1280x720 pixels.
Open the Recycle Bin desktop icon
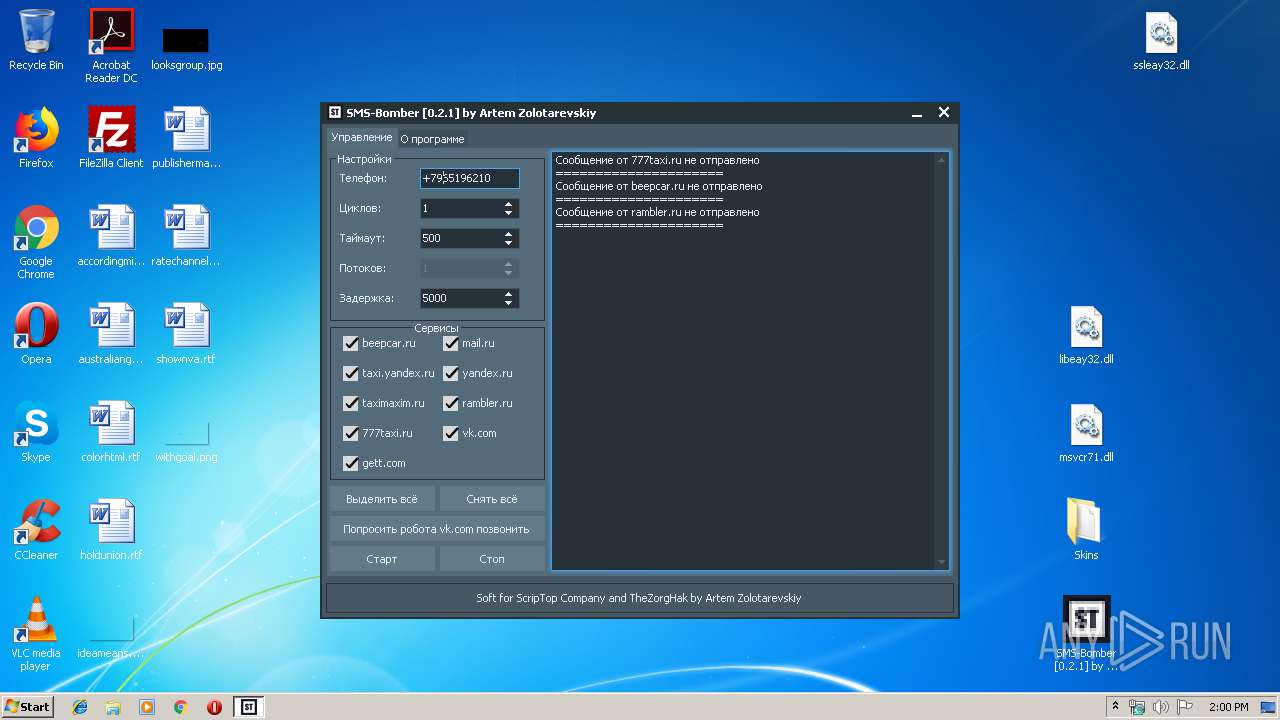point(36,40)
